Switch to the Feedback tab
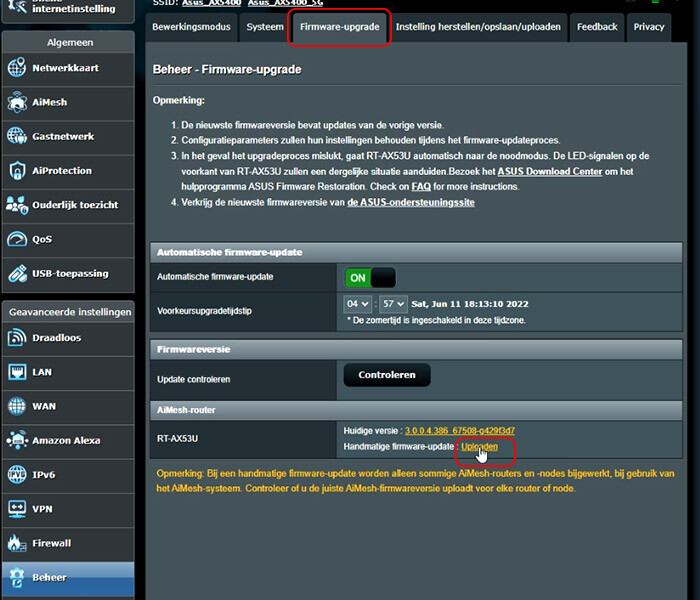This screenshot has width=700, height=600. pyautogui.click(x=597, y=27)
